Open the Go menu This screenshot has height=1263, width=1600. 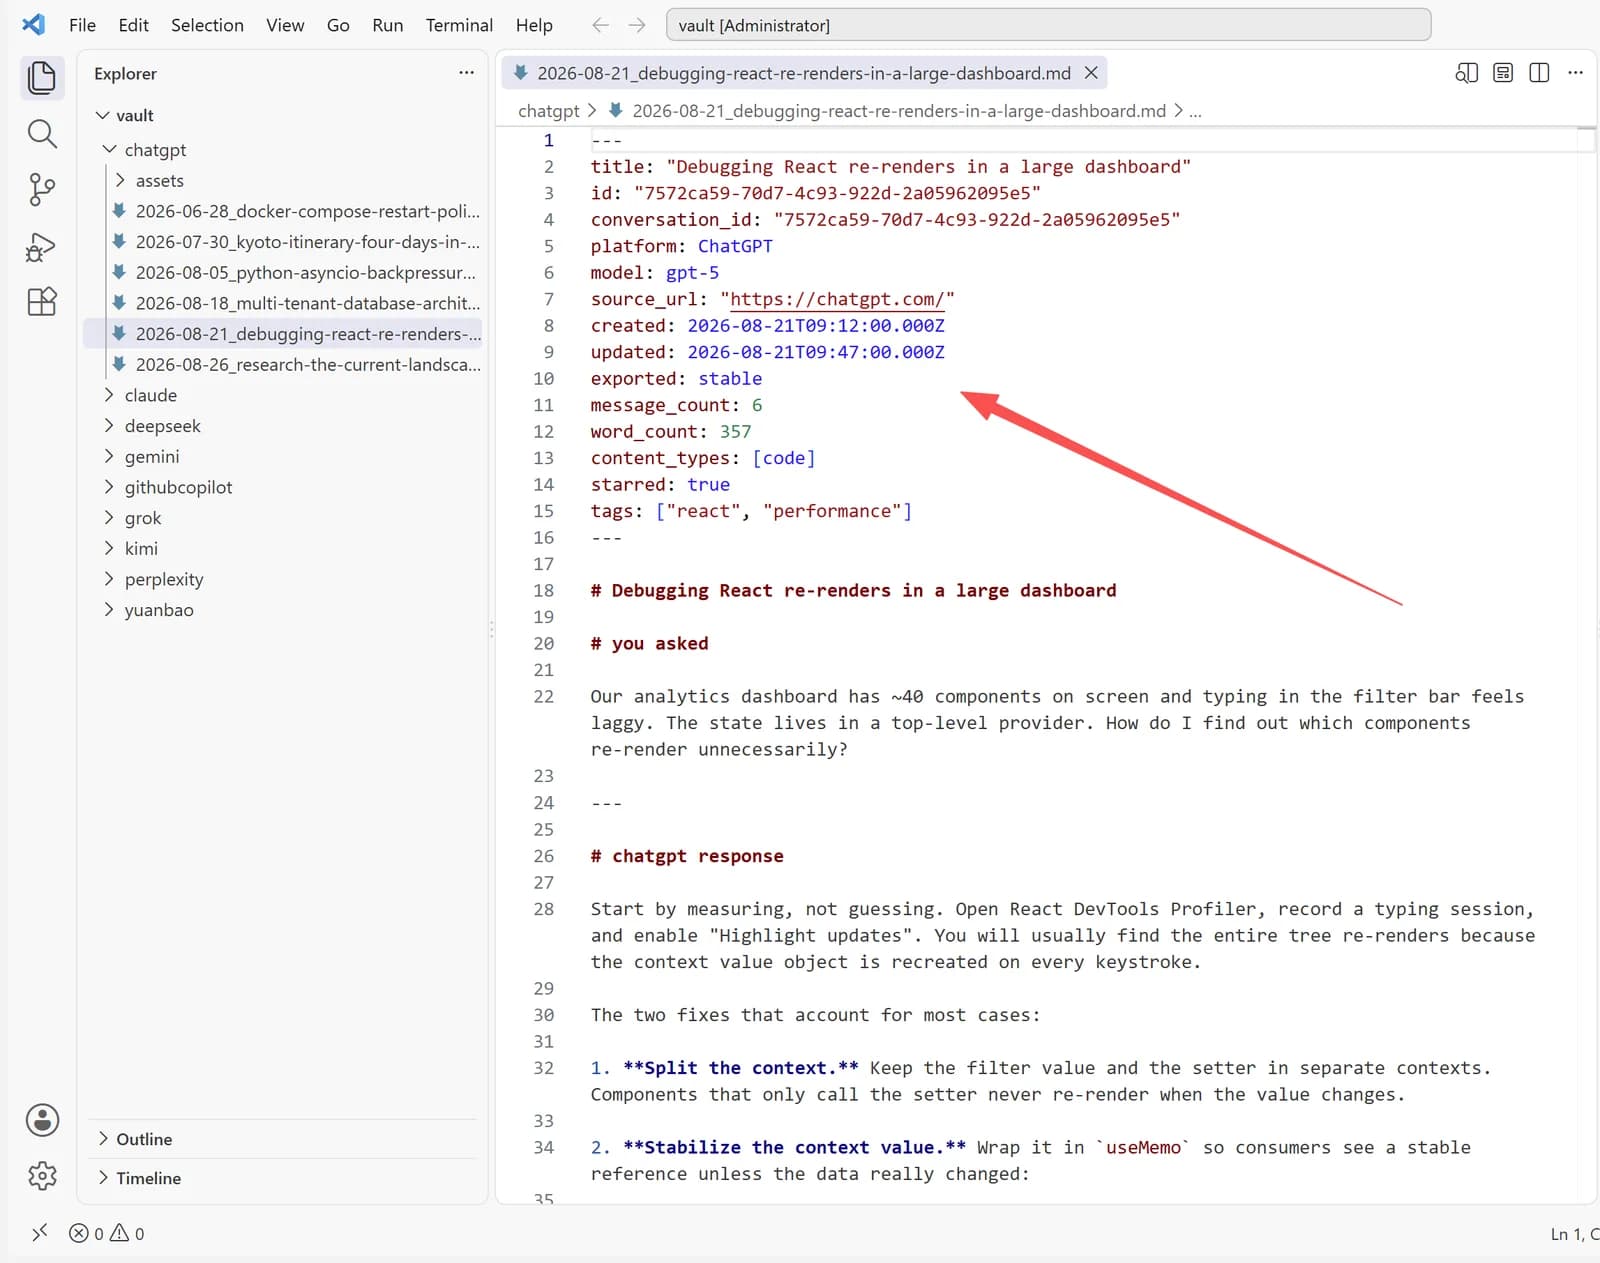point(338,25)
